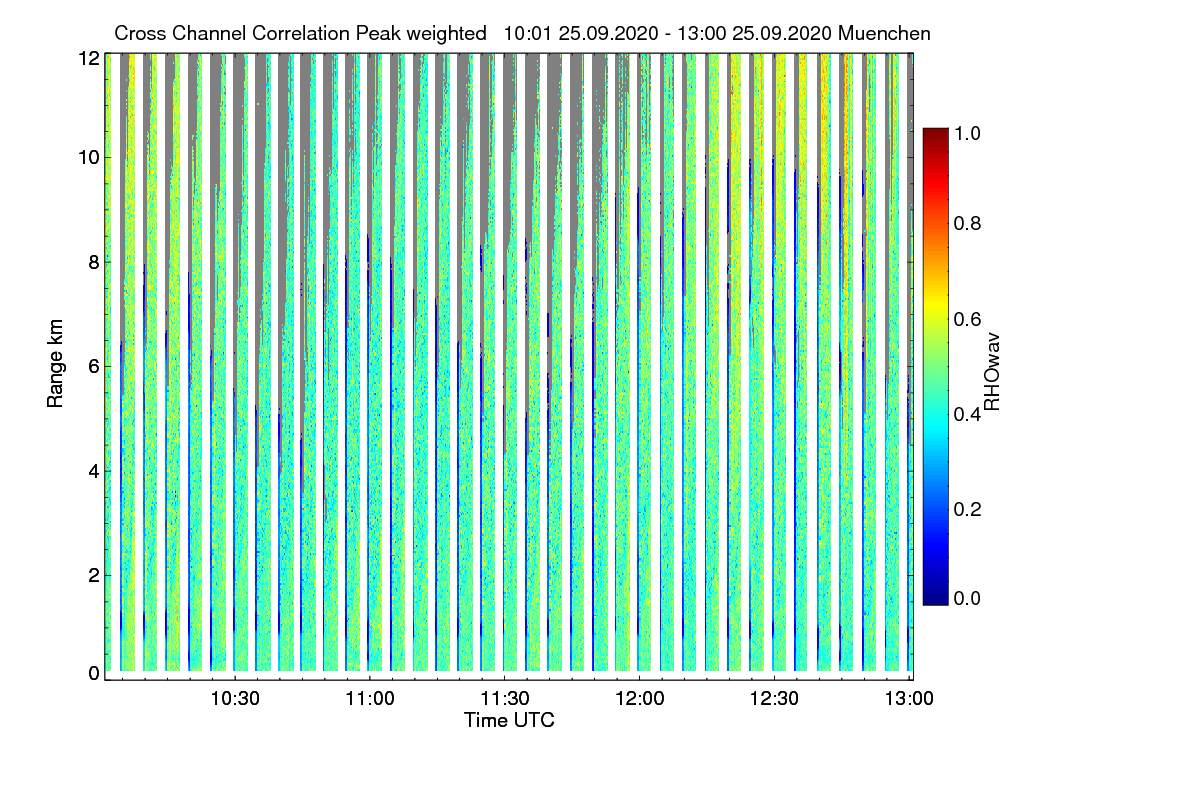Click the colorbar tick label '0.4'

(x=966, y=414)
